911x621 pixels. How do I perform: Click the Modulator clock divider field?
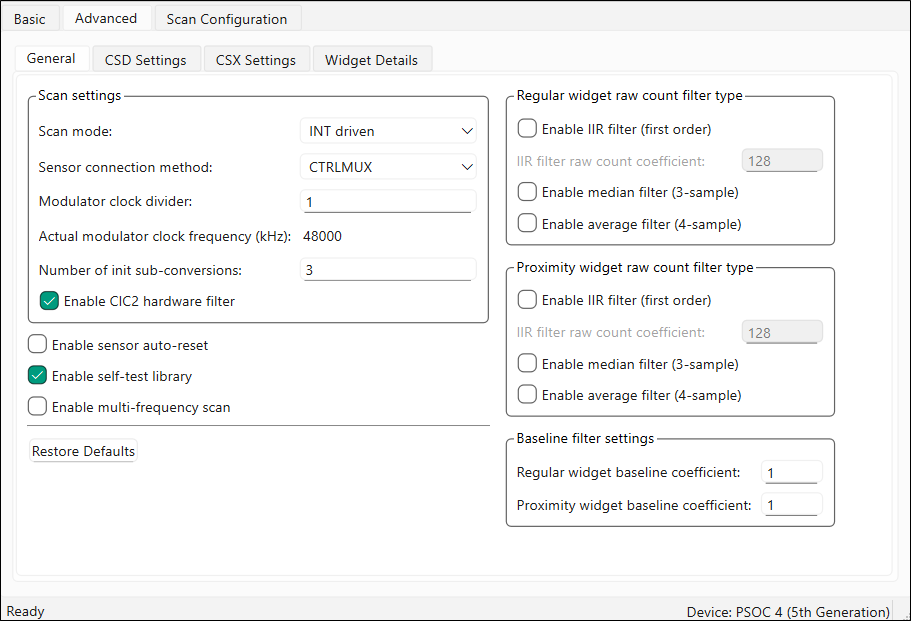coord(387,202)
